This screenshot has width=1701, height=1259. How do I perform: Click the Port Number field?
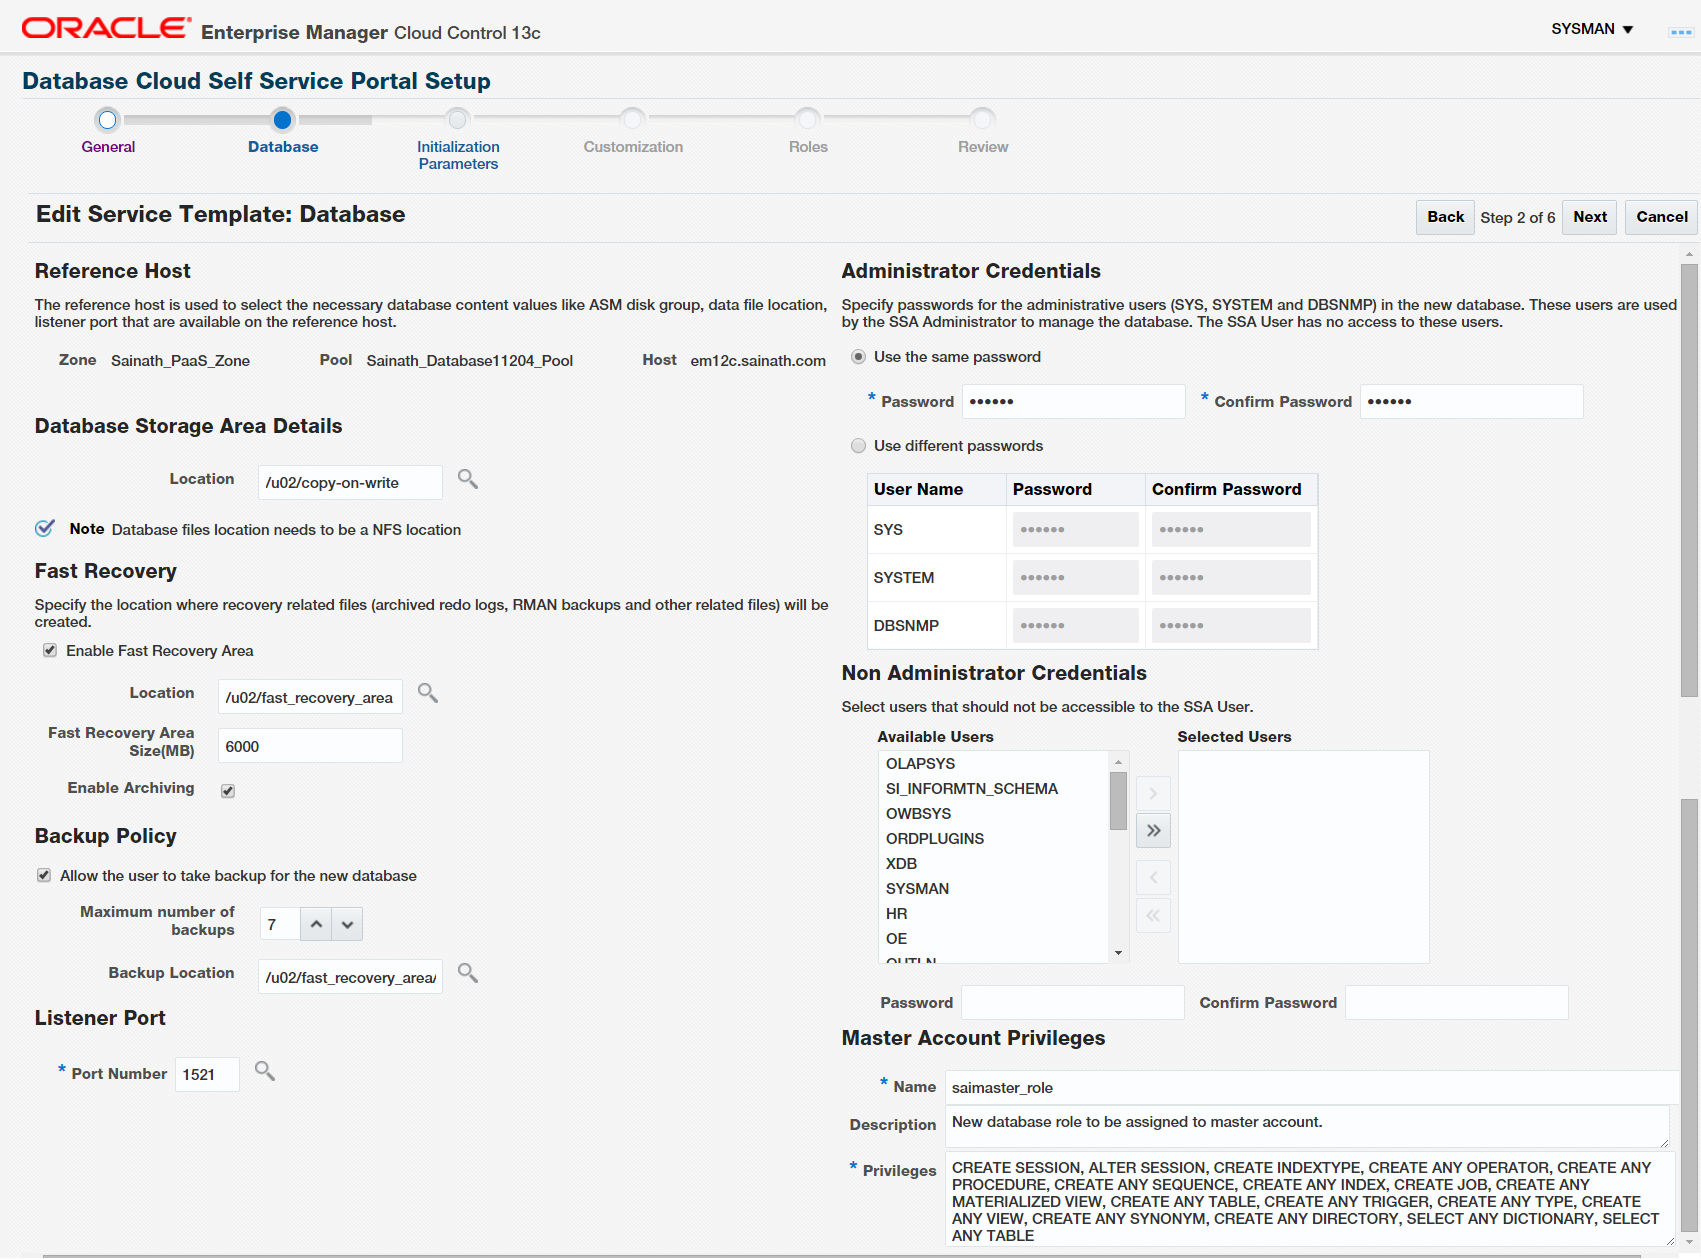point(207,1074)
